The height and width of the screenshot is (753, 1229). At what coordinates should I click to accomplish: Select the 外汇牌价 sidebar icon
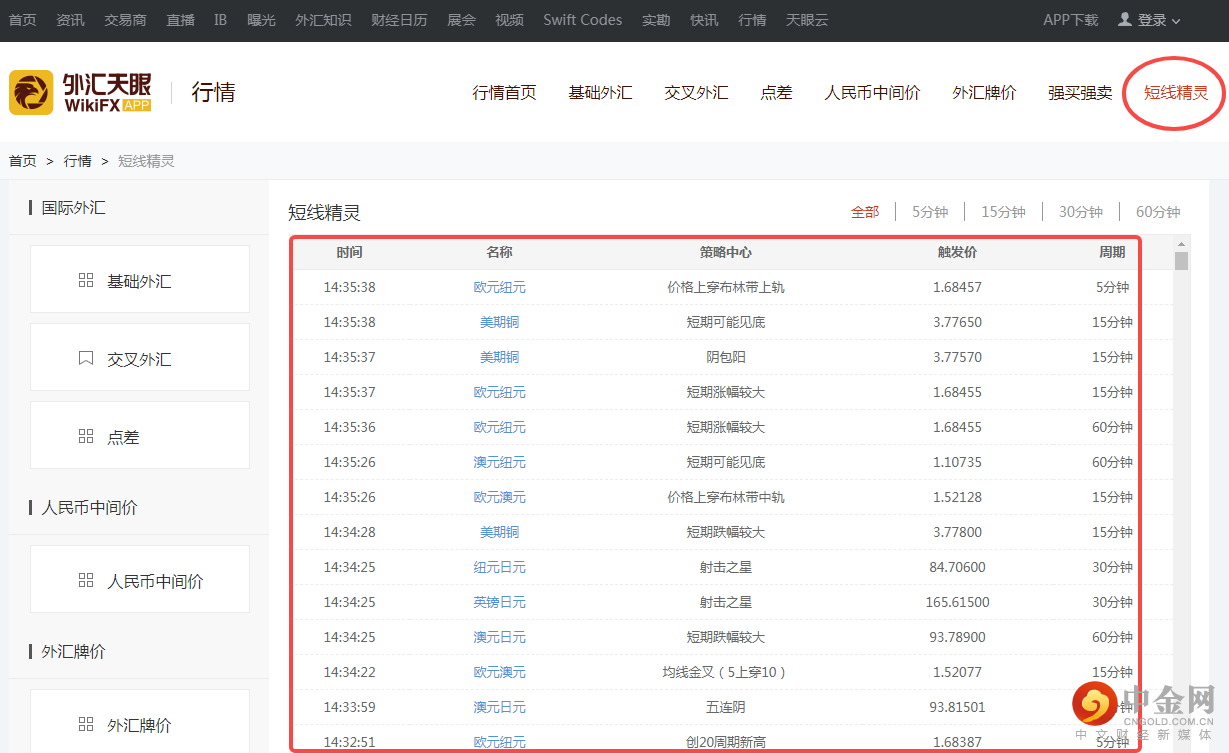pyautogui.click(x=86, y=726)
